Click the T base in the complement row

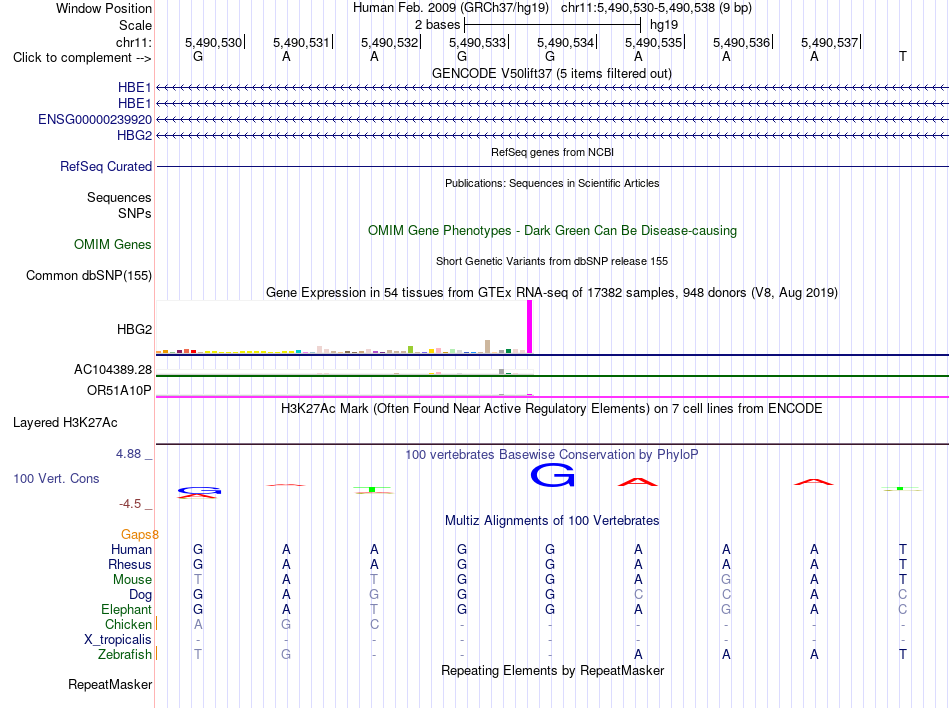pyautogui.click(x=903, y=56)
